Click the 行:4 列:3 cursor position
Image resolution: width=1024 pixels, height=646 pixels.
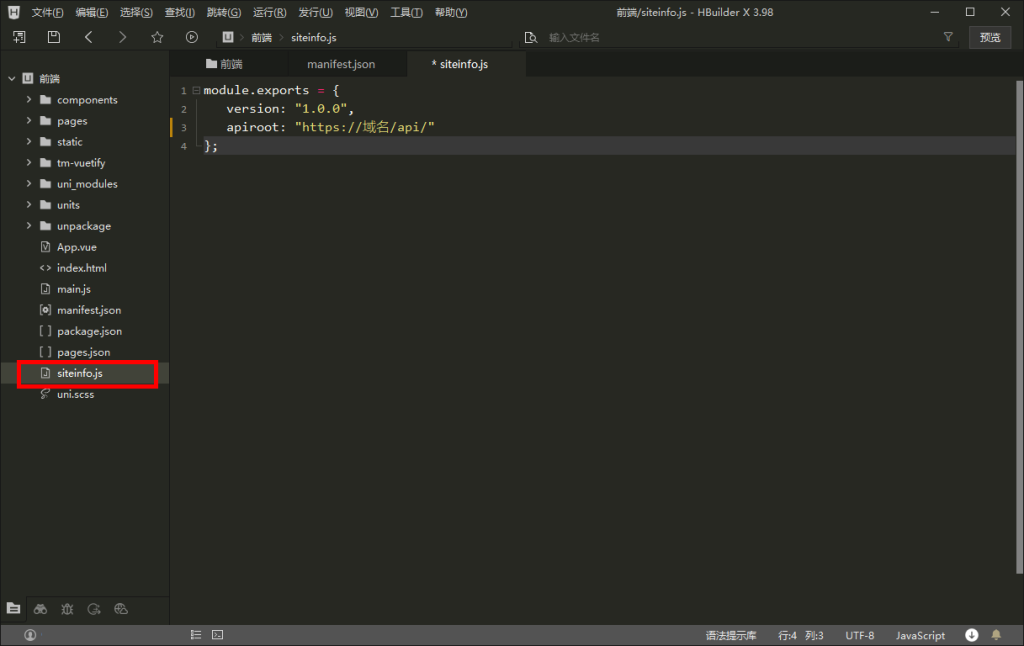click(801, 636)
